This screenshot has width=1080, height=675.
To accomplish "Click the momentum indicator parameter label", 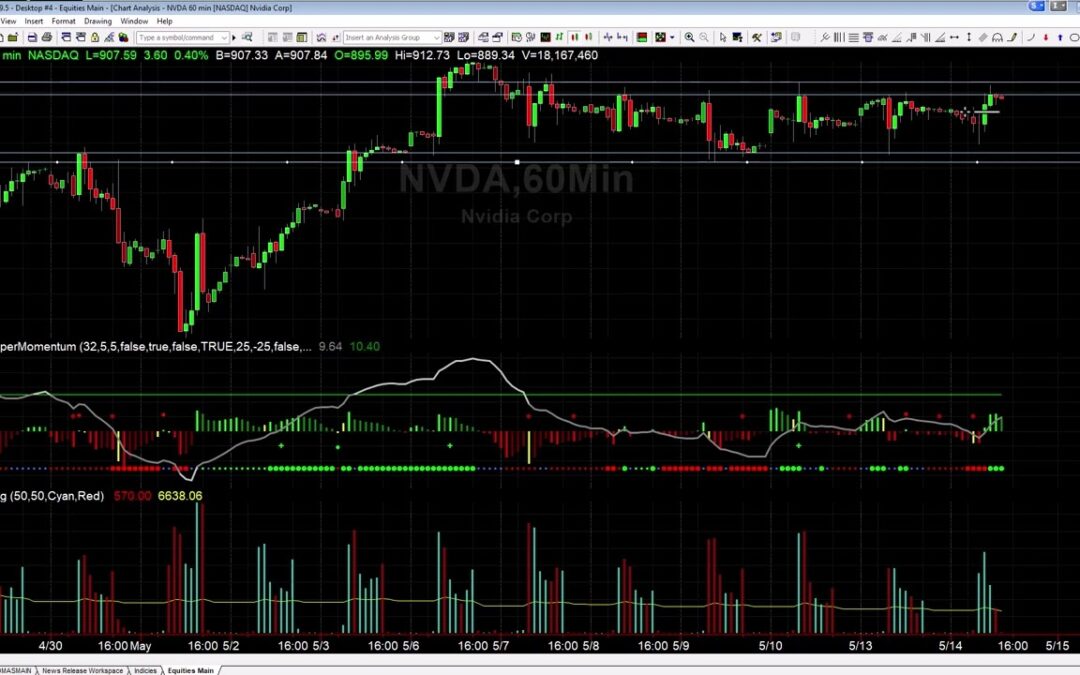I will (156, 346).
